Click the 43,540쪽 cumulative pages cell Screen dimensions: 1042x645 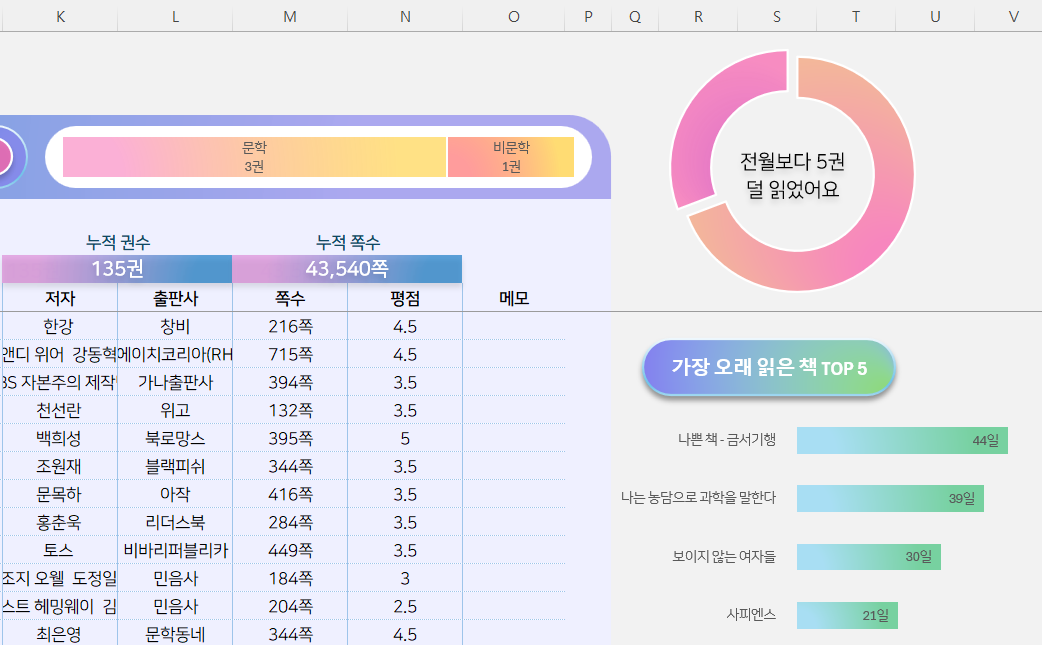click(x=347, y=269)
